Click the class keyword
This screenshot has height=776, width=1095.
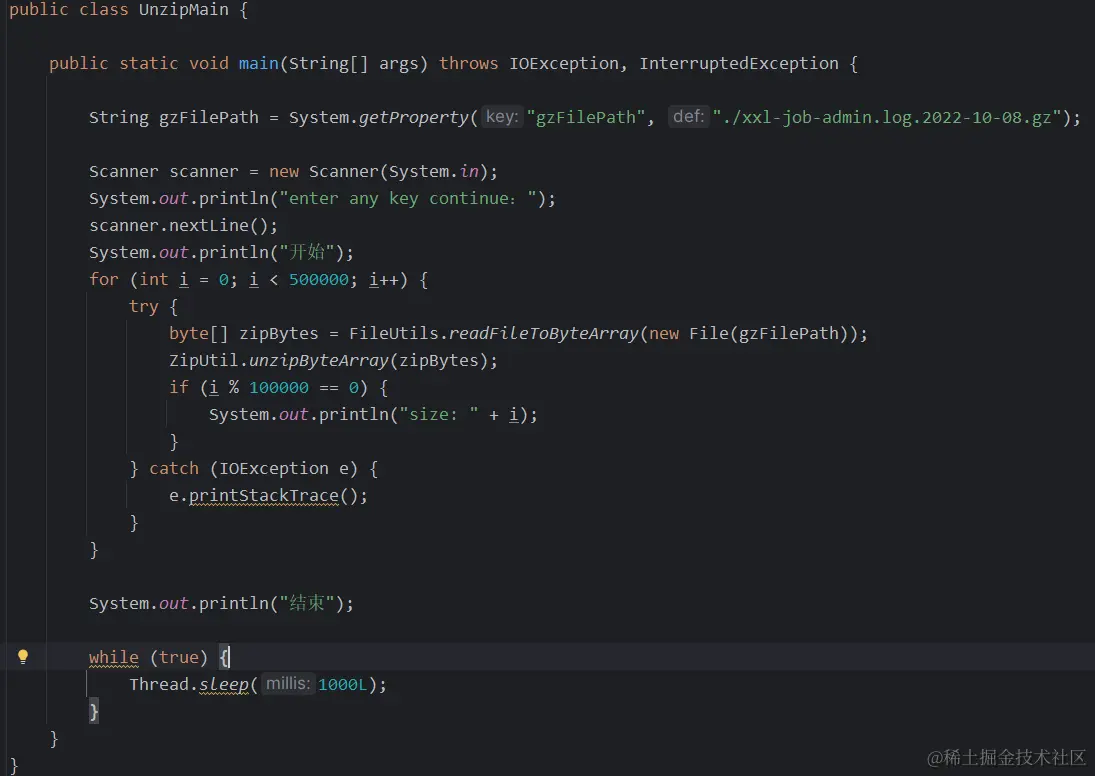tap(103, 10)
